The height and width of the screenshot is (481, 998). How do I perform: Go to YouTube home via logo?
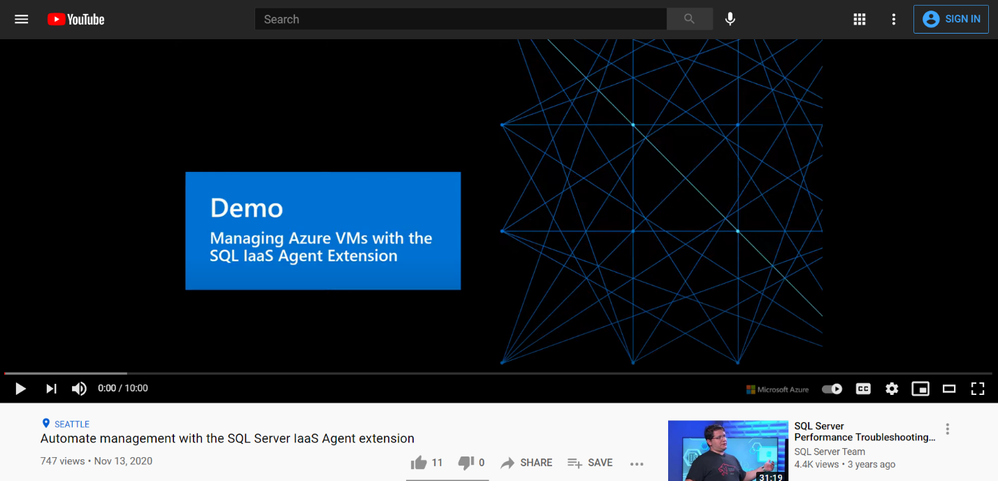tap(76, 19)
